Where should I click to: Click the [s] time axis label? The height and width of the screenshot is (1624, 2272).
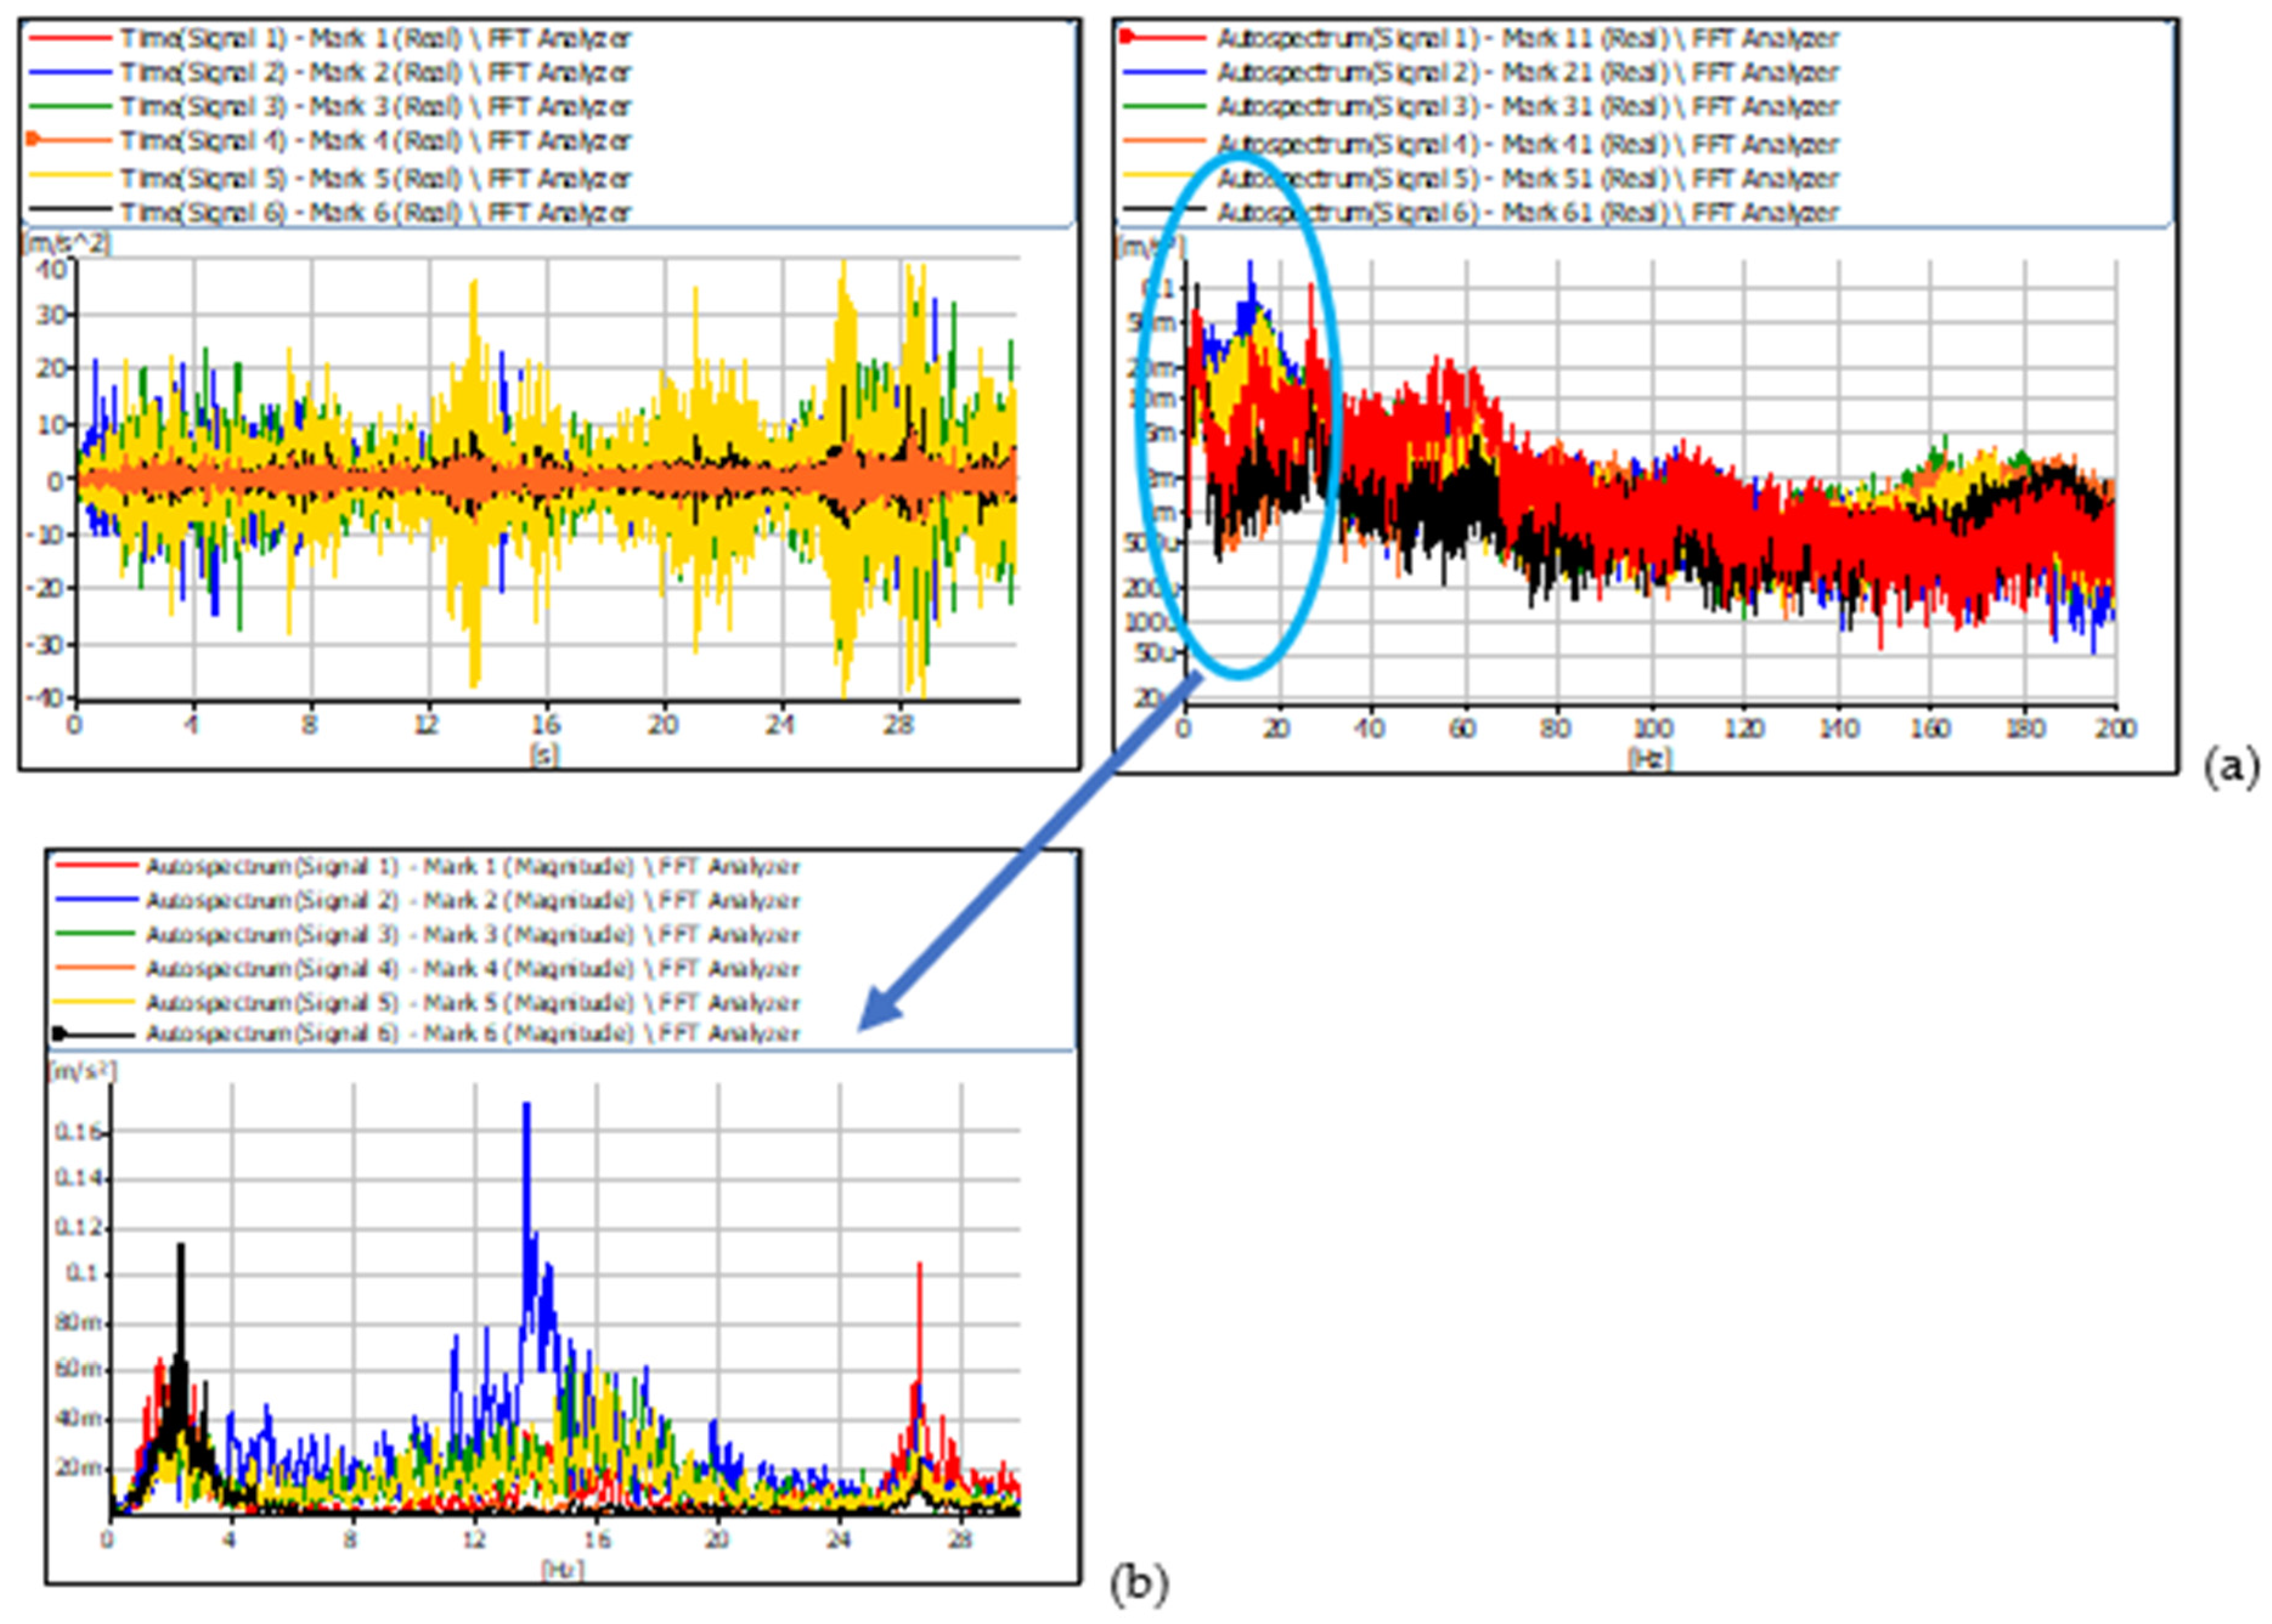[x=544, y=755]
